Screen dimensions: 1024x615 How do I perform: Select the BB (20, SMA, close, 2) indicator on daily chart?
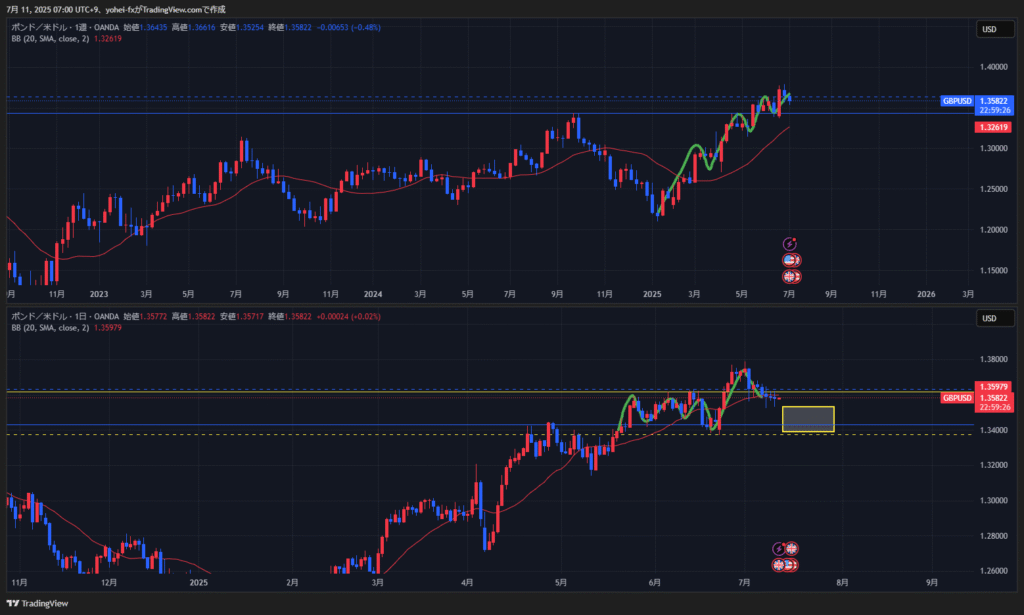tap(50, 328)
